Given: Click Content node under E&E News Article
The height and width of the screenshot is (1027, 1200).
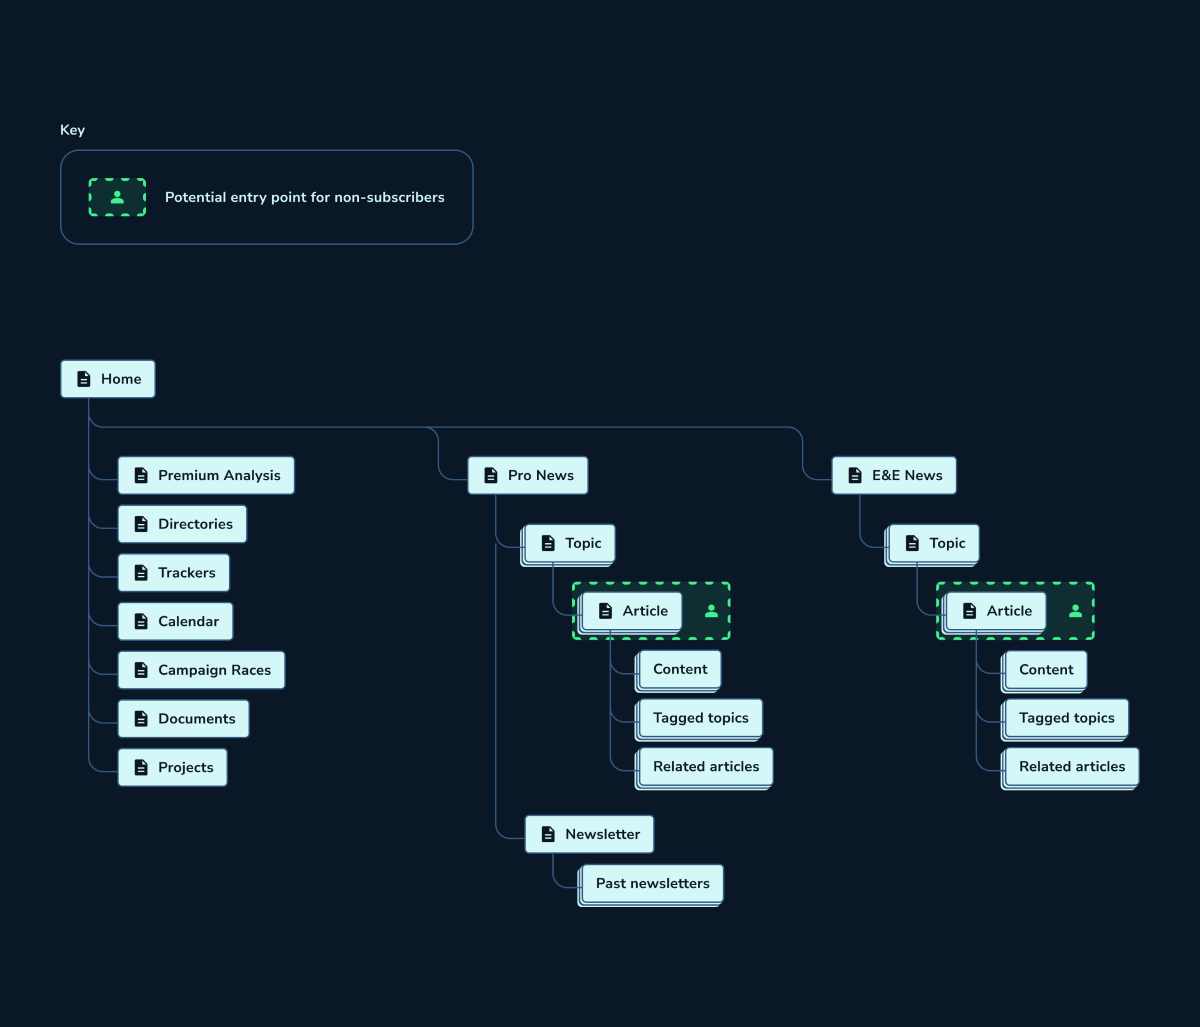Looking at the screenshot, I should tap(1045, 669).
